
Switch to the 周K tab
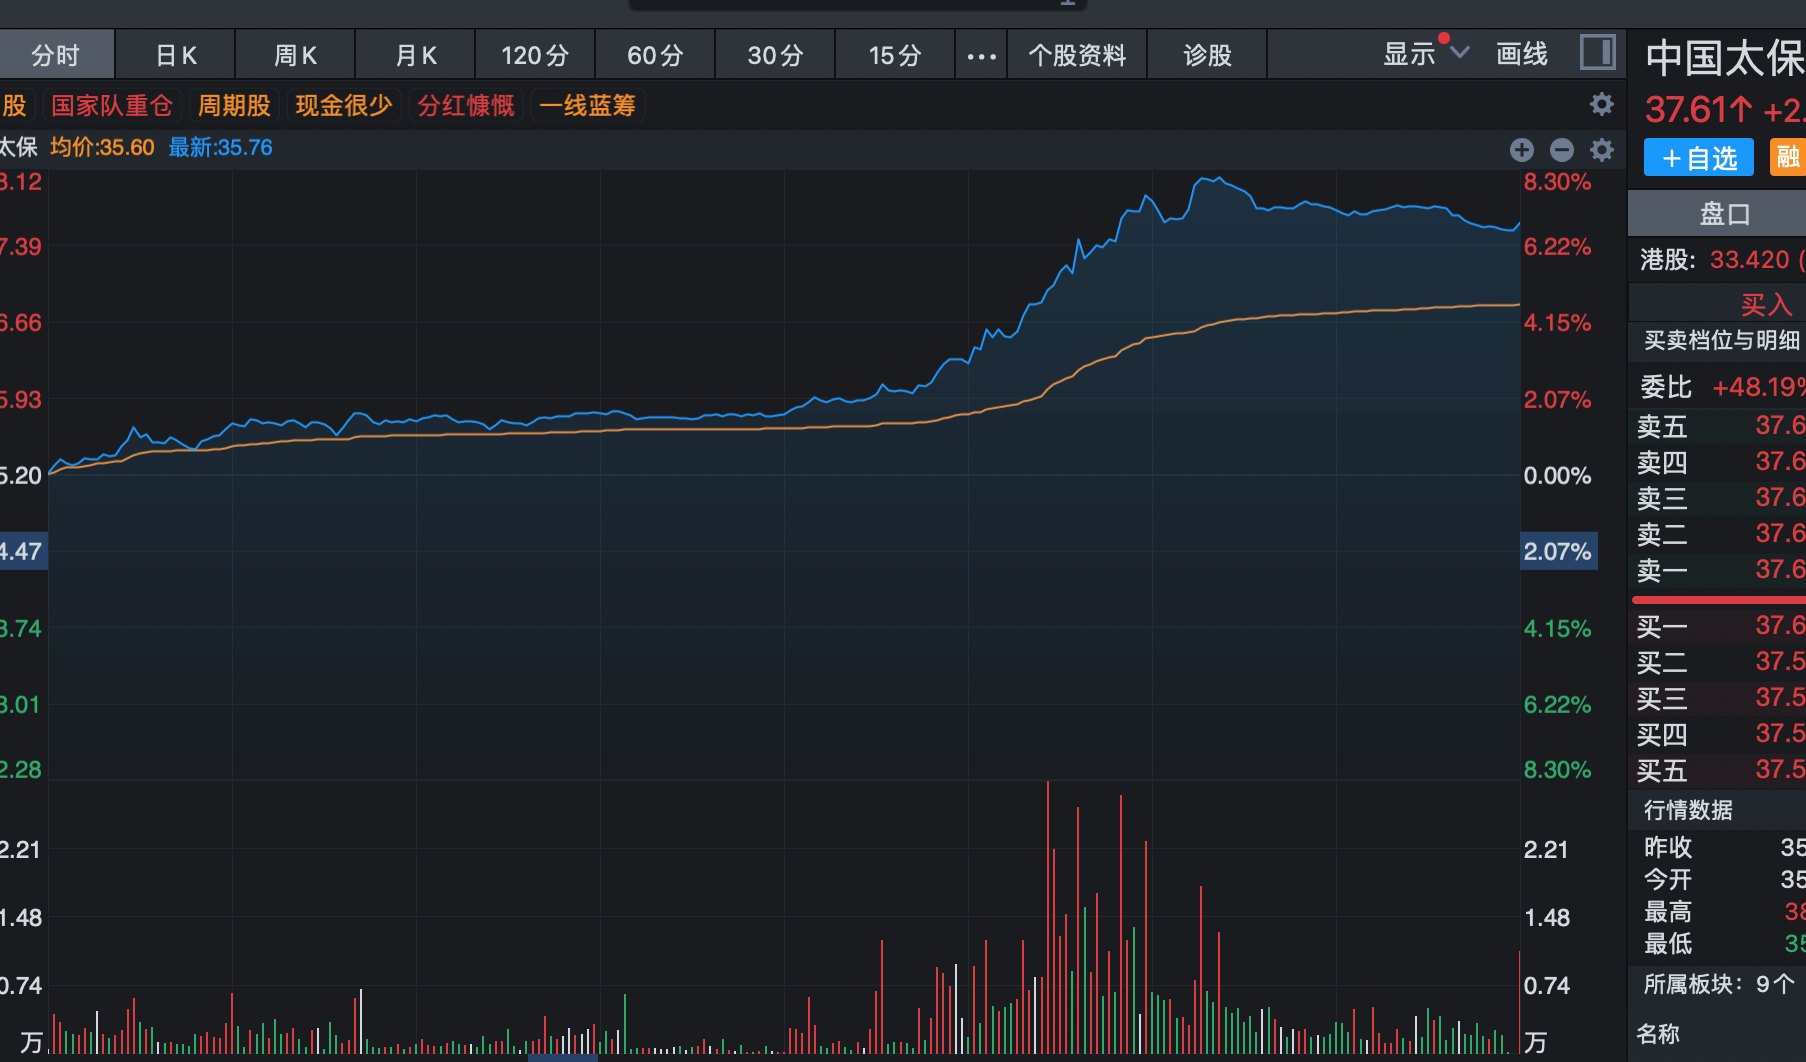pyautogui.click(x=296, y=56)
